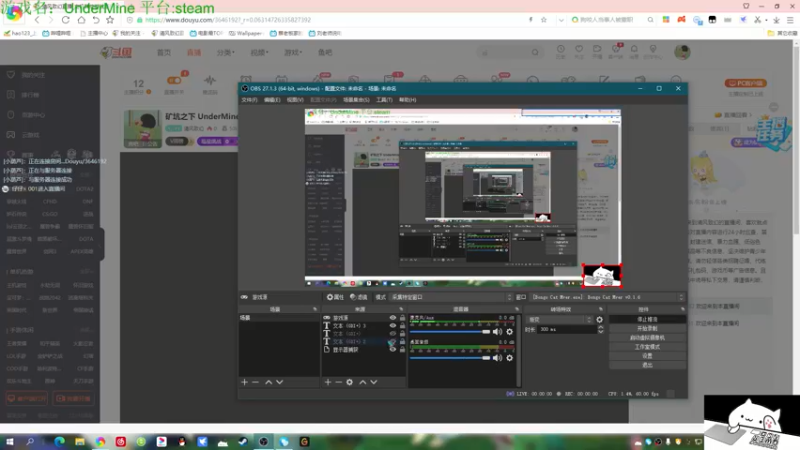800x450 pixels.
Task: Expand Douyu category menu in navigation
Action: click(226, 53)
